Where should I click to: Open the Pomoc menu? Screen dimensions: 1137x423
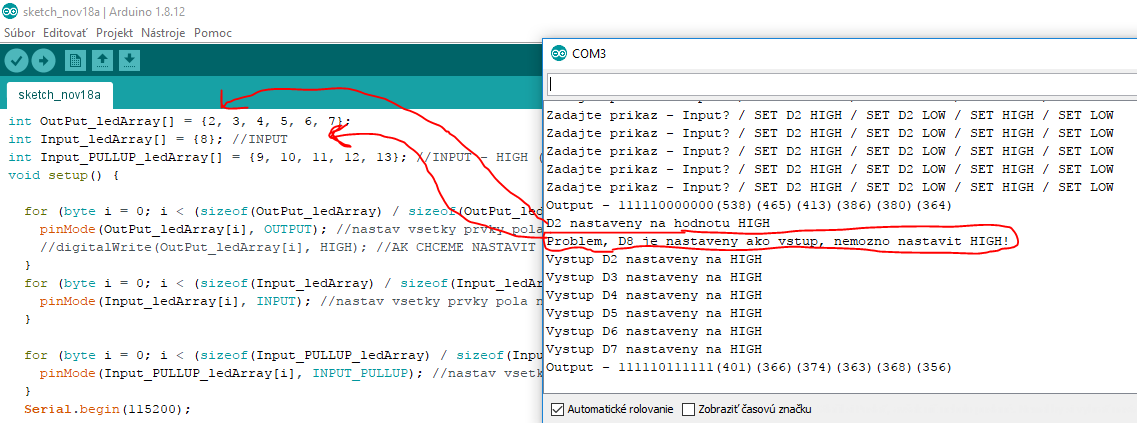click(213, 33)
